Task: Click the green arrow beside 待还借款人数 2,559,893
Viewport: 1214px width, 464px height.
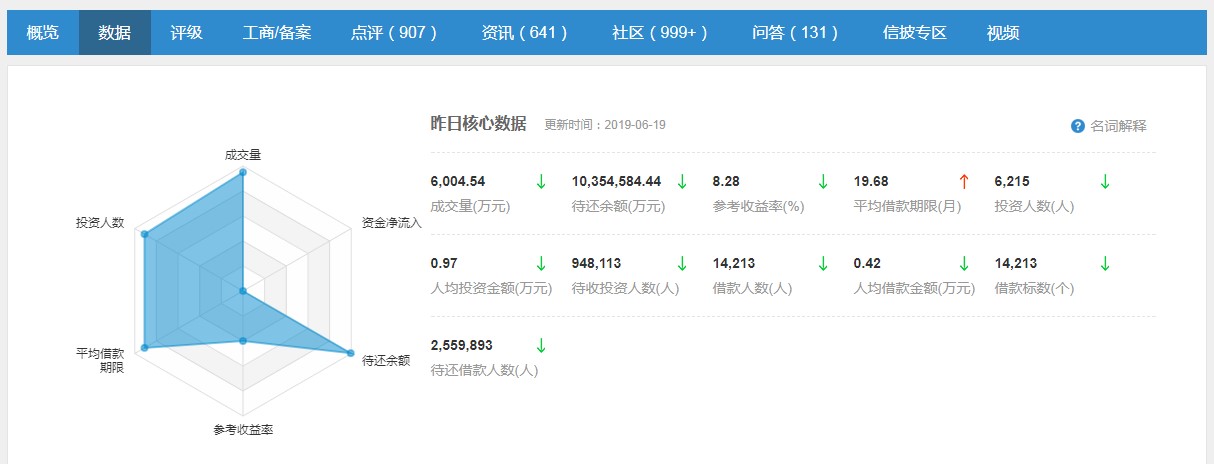Action: [x=541, y=345]
